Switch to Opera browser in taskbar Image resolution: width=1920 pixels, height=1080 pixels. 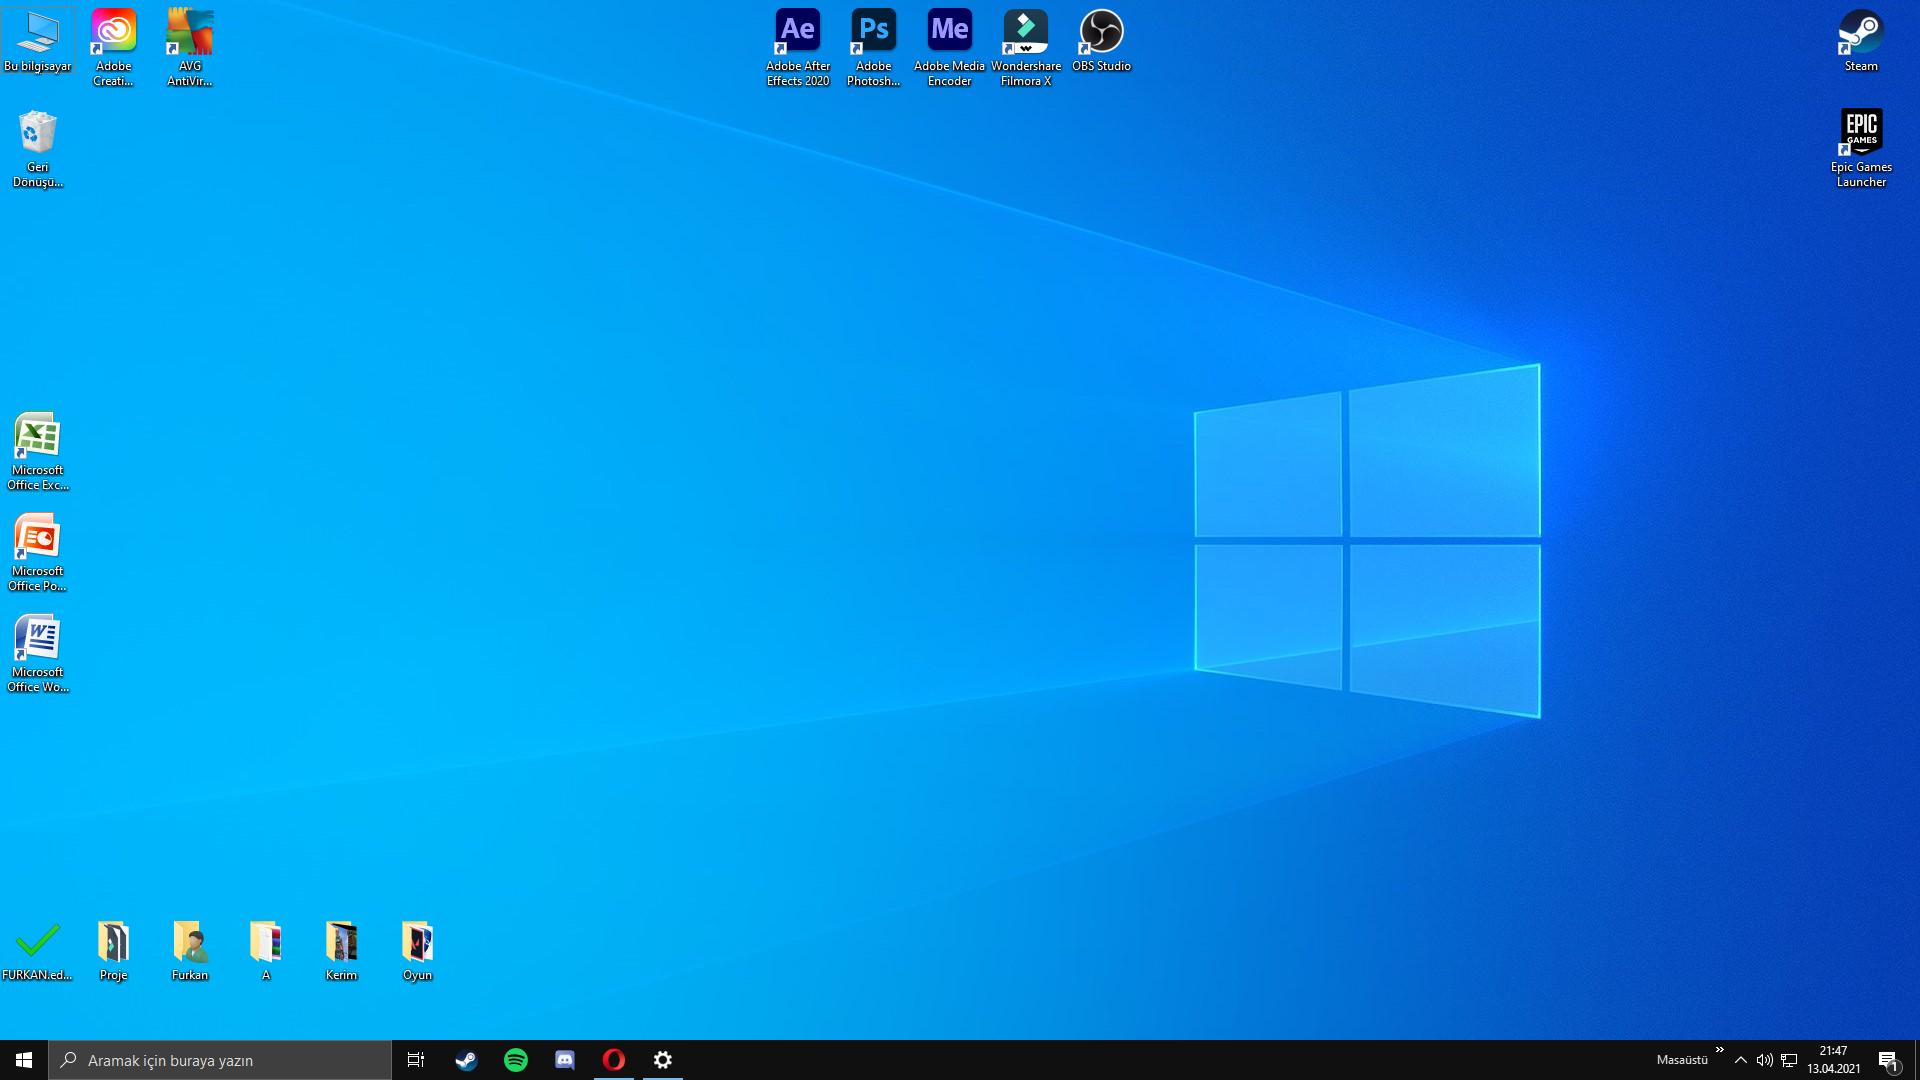coord(614,1060)
